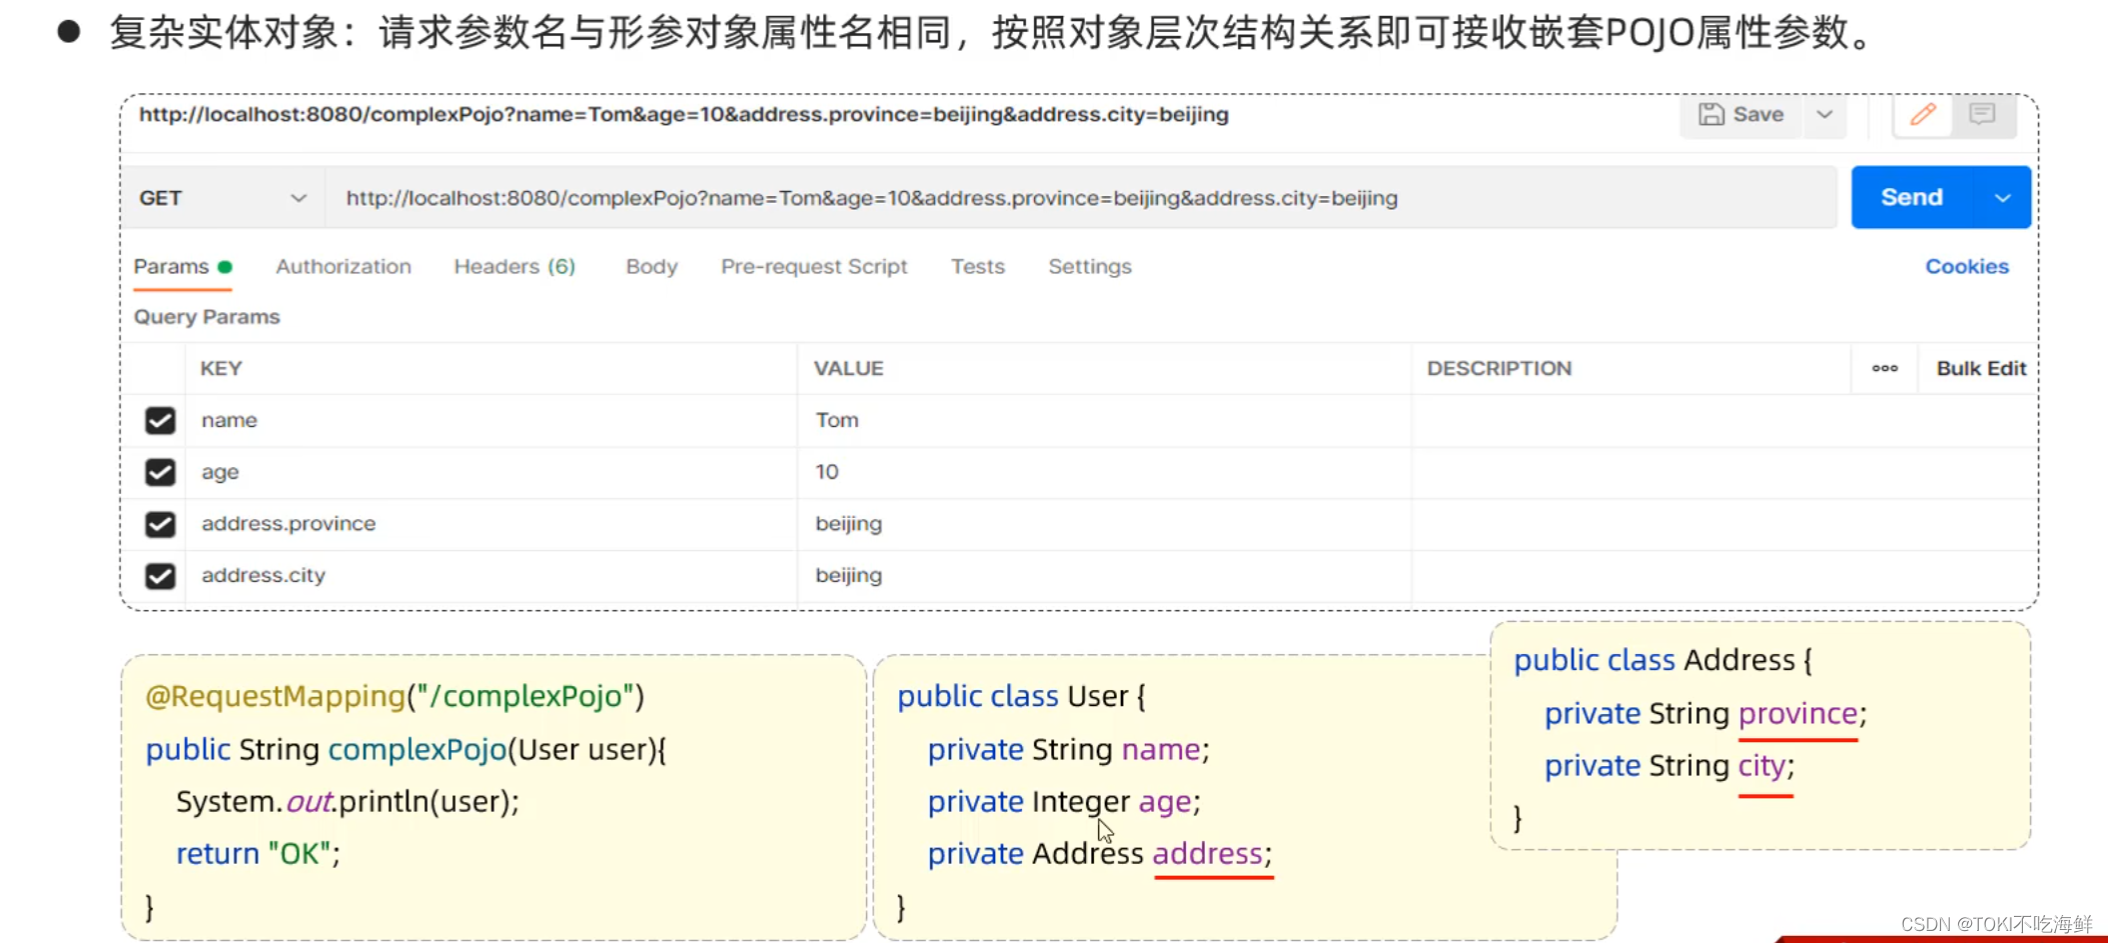Image resolution: width=2108 pixels, height=943 pixels.
Task: Click the Query Params heading
Action: point(207,317)
